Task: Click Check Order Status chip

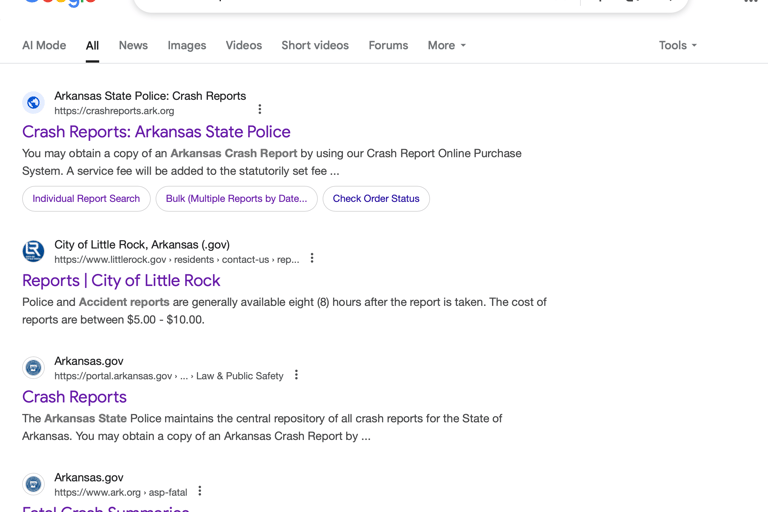Action: pos(376,199)
